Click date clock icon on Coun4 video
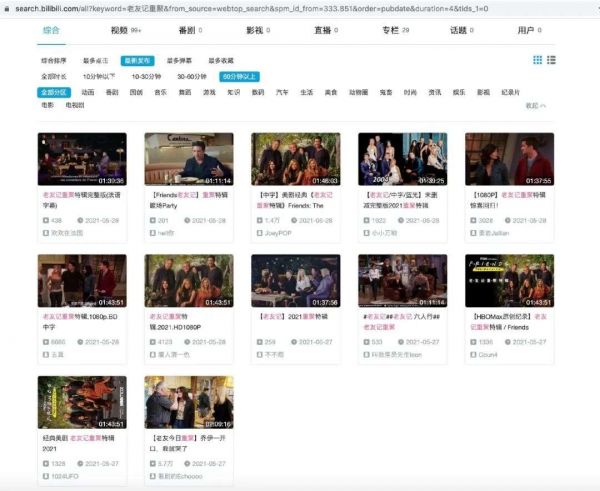The height and width of the screenshot is (491, 600). (514, 341)
